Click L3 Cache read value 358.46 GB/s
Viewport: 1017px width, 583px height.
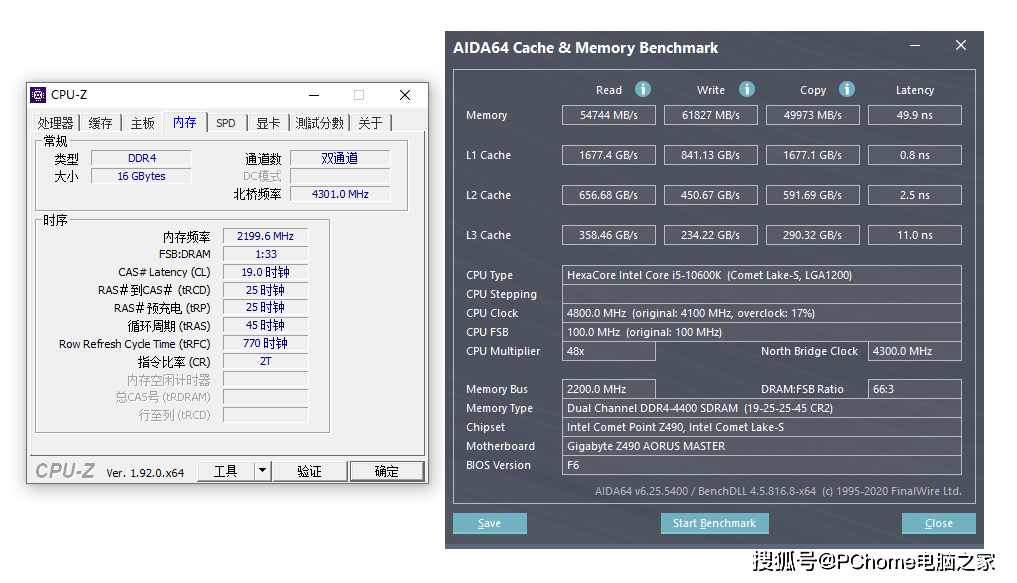pyautogui.click(x=608, y=235)
